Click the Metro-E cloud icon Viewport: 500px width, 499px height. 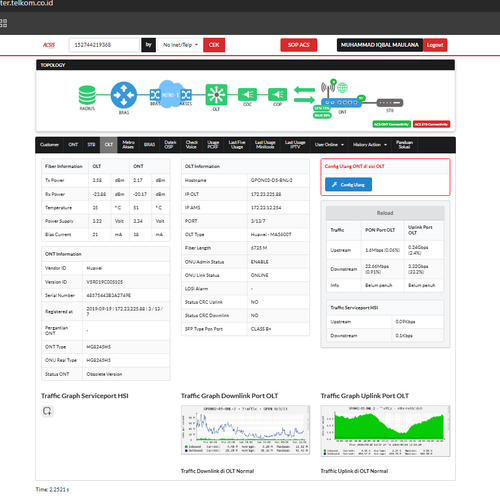[x=170, y=94]
